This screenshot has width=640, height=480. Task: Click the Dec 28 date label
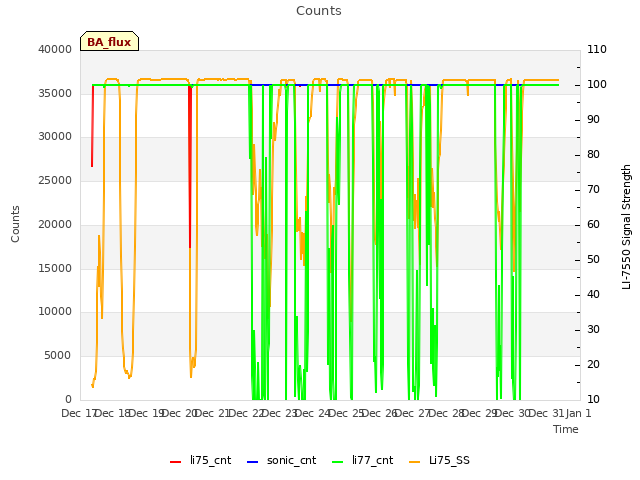click(446, 413)
